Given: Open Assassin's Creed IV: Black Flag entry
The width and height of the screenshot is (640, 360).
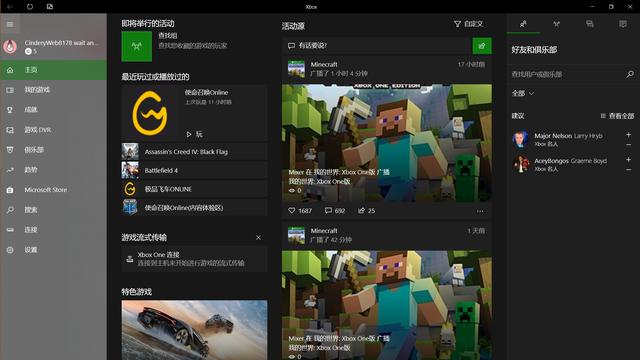Looking at the screenshot, I should click(x=194, y=152).
